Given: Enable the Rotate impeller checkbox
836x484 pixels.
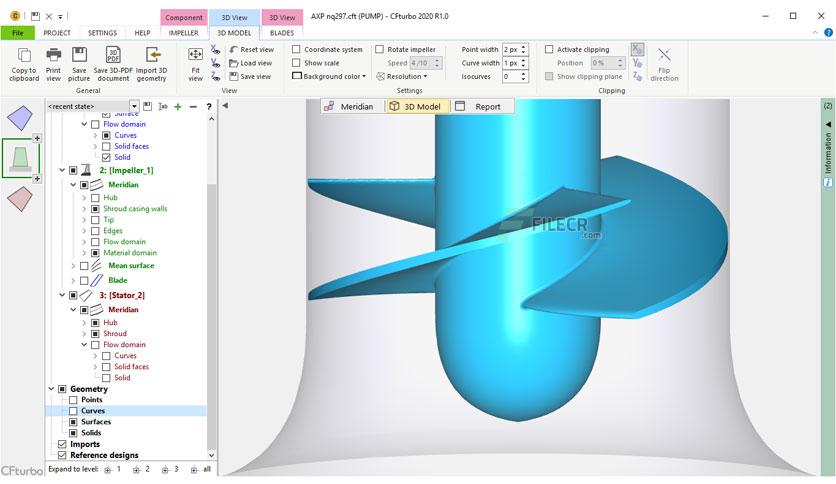Looking at the screenshot, I should pyautogui.click(x=380, y=49).
